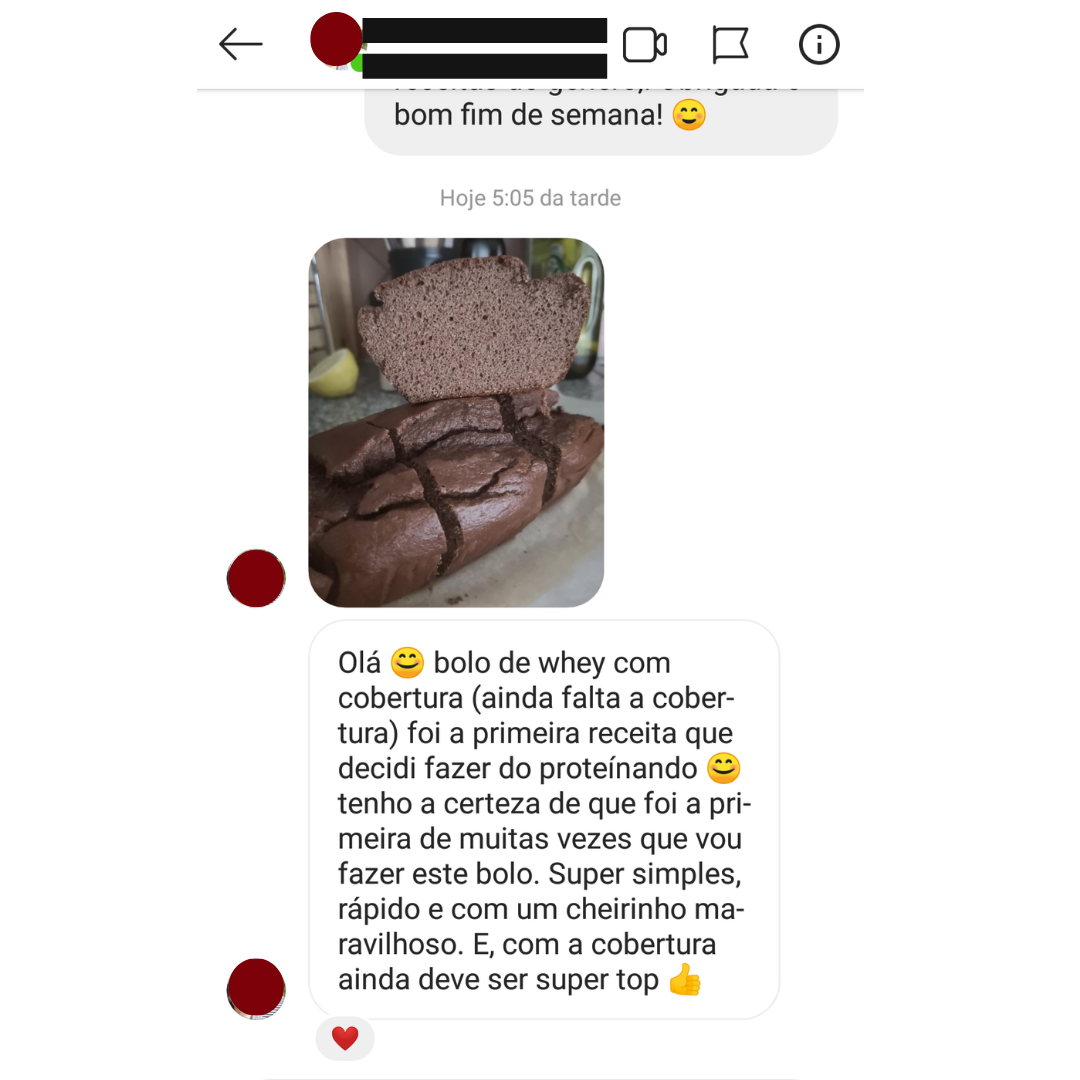The width and height of the screenshot is (1080, 1080).
Task: Open the profile picture in the chat header
Action: pos(336,39)
